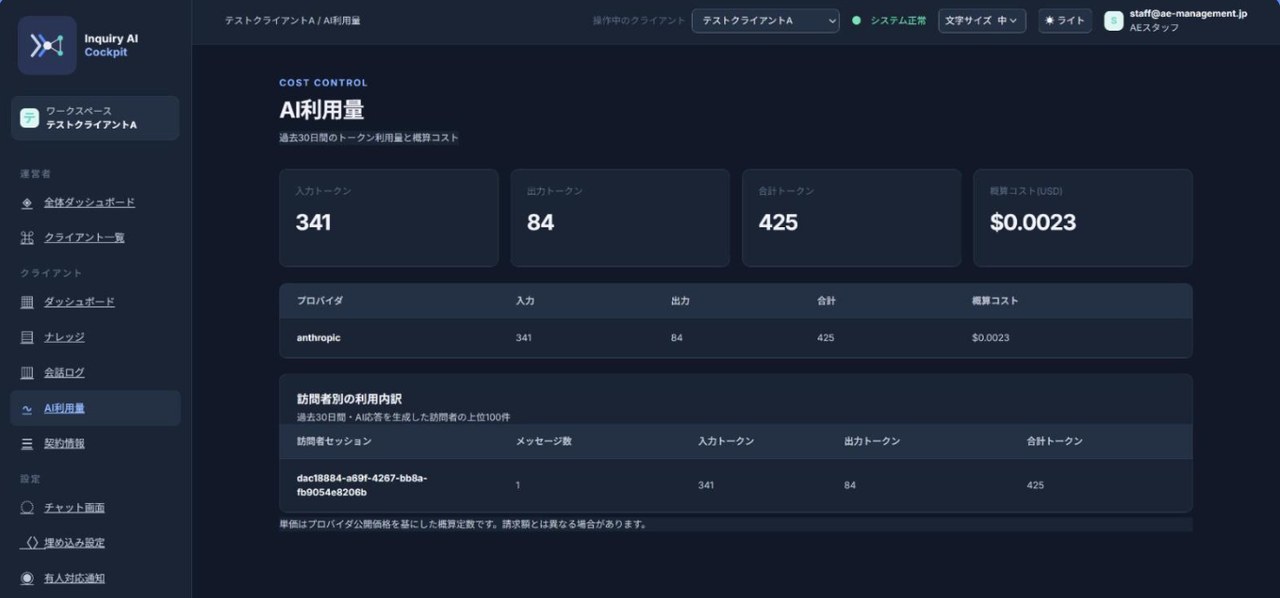Click the 全体ダッシュボード sidebar icon
The height and width of the screenshot is (598, 1280).
coord(27,203)
